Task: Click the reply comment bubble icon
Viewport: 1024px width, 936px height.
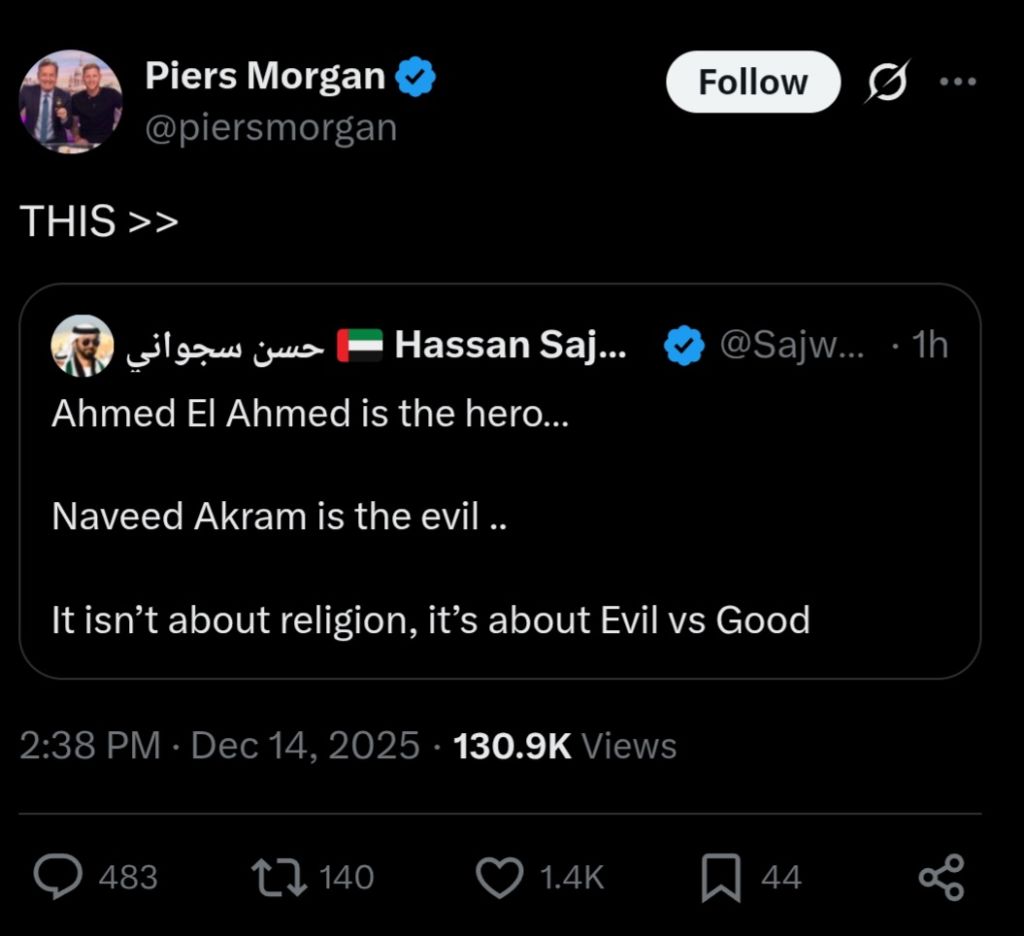Action: pos(58,877)
